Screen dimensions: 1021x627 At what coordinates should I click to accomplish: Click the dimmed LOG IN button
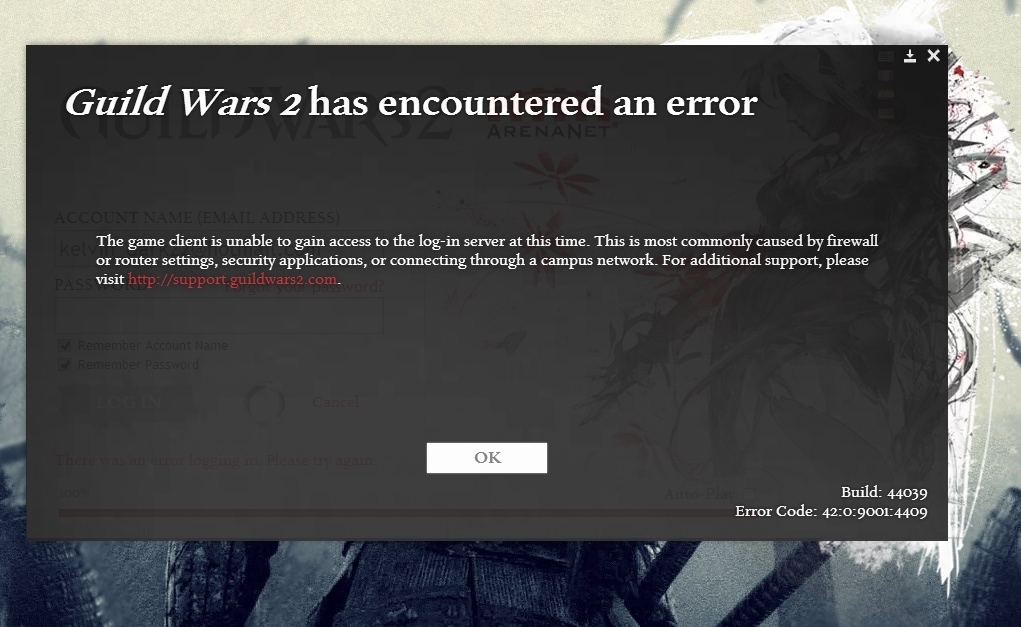click(128, 402)
